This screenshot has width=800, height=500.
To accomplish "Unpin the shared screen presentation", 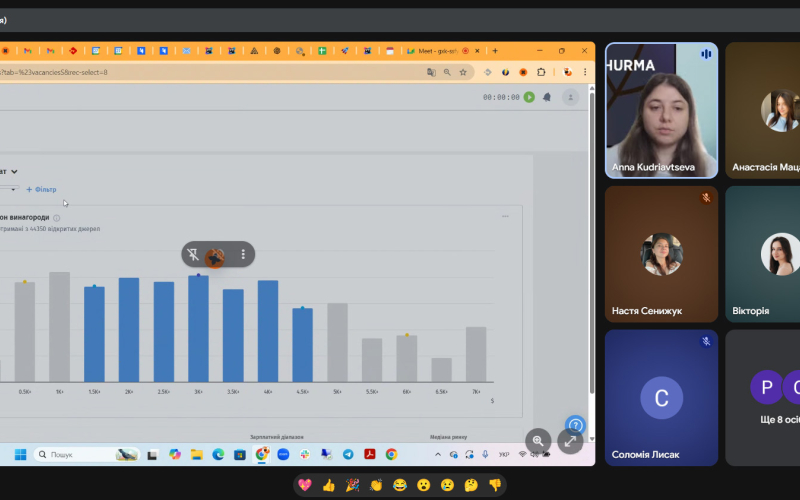I will point(192,255).
